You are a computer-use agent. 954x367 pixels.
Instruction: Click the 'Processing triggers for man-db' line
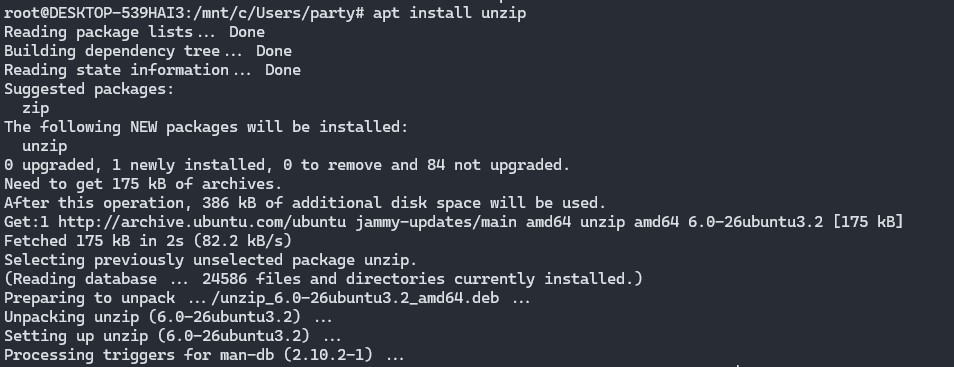[204, 355]
